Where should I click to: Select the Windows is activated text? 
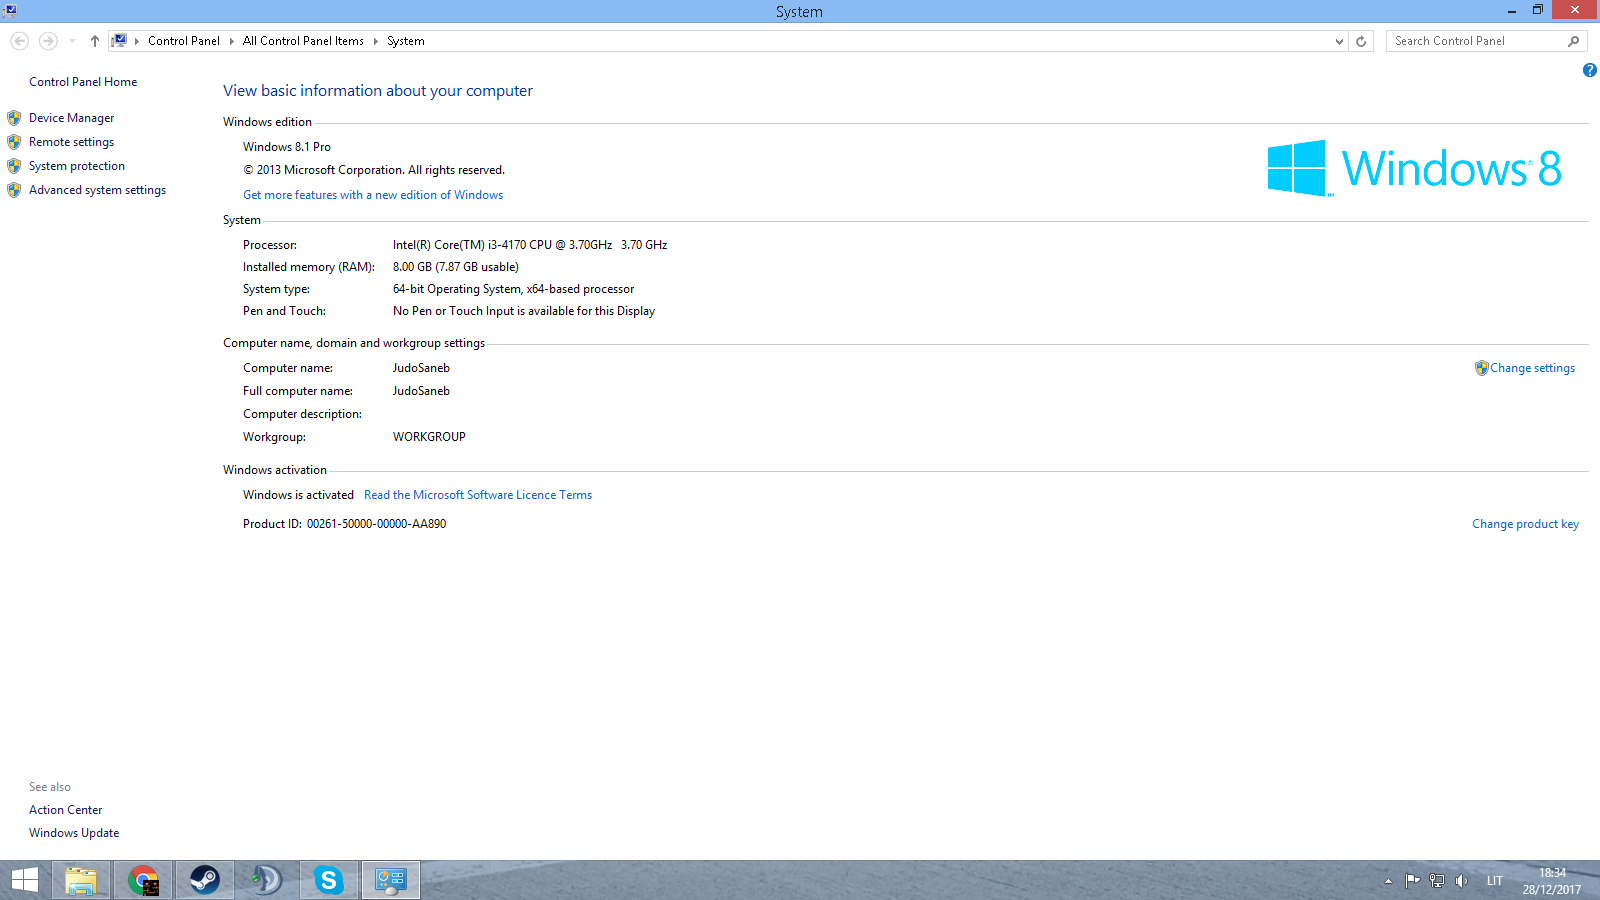coord(298,495)
